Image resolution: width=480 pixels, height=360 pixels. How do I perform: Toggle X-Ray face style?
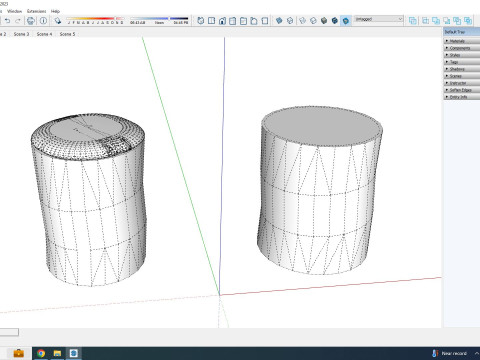279,21
